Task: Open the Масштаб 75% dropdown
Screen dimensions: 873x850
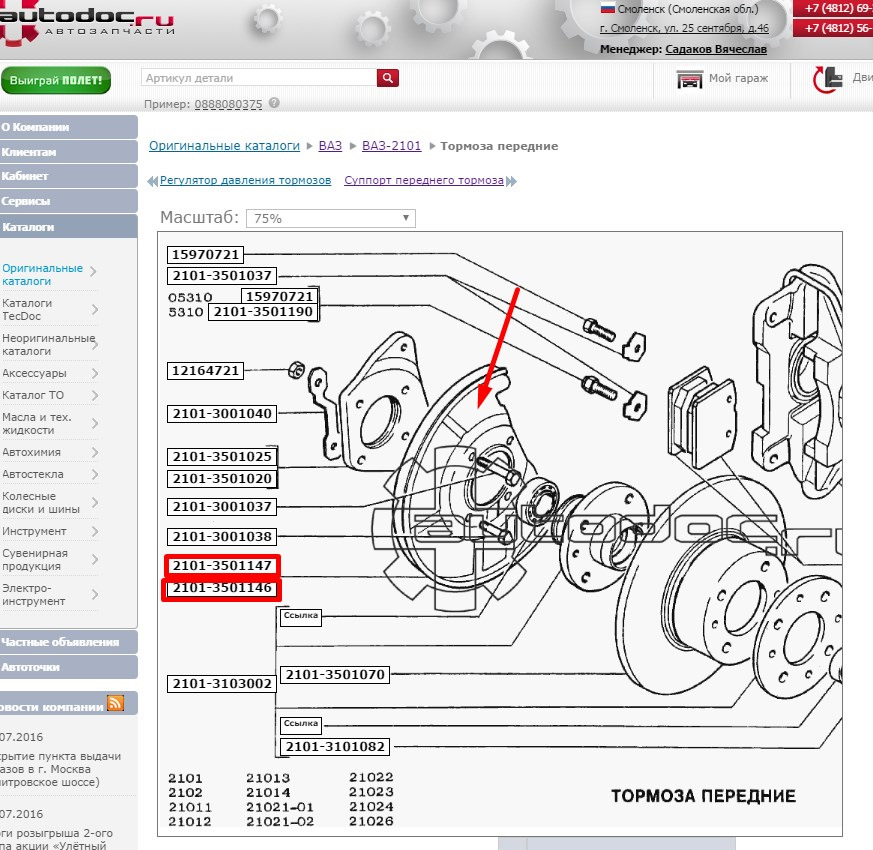Action: click(331, 218)
